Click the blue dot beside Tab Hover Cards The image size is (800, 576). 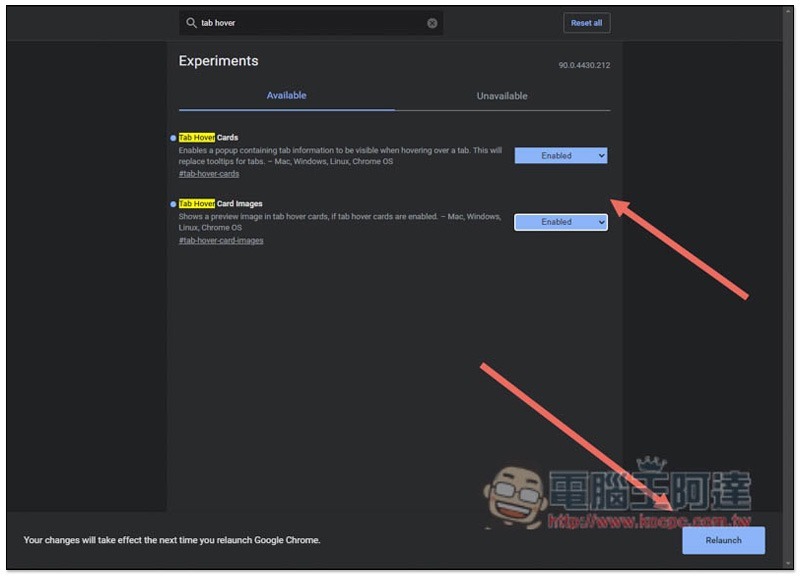173,138
